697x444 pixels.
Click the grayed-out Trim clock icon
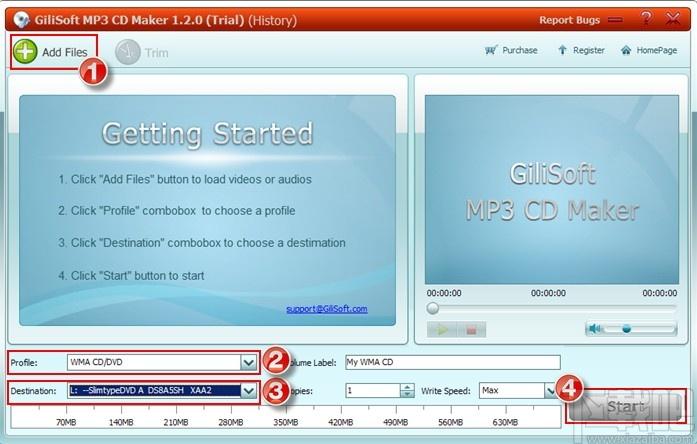pos(128,52)
